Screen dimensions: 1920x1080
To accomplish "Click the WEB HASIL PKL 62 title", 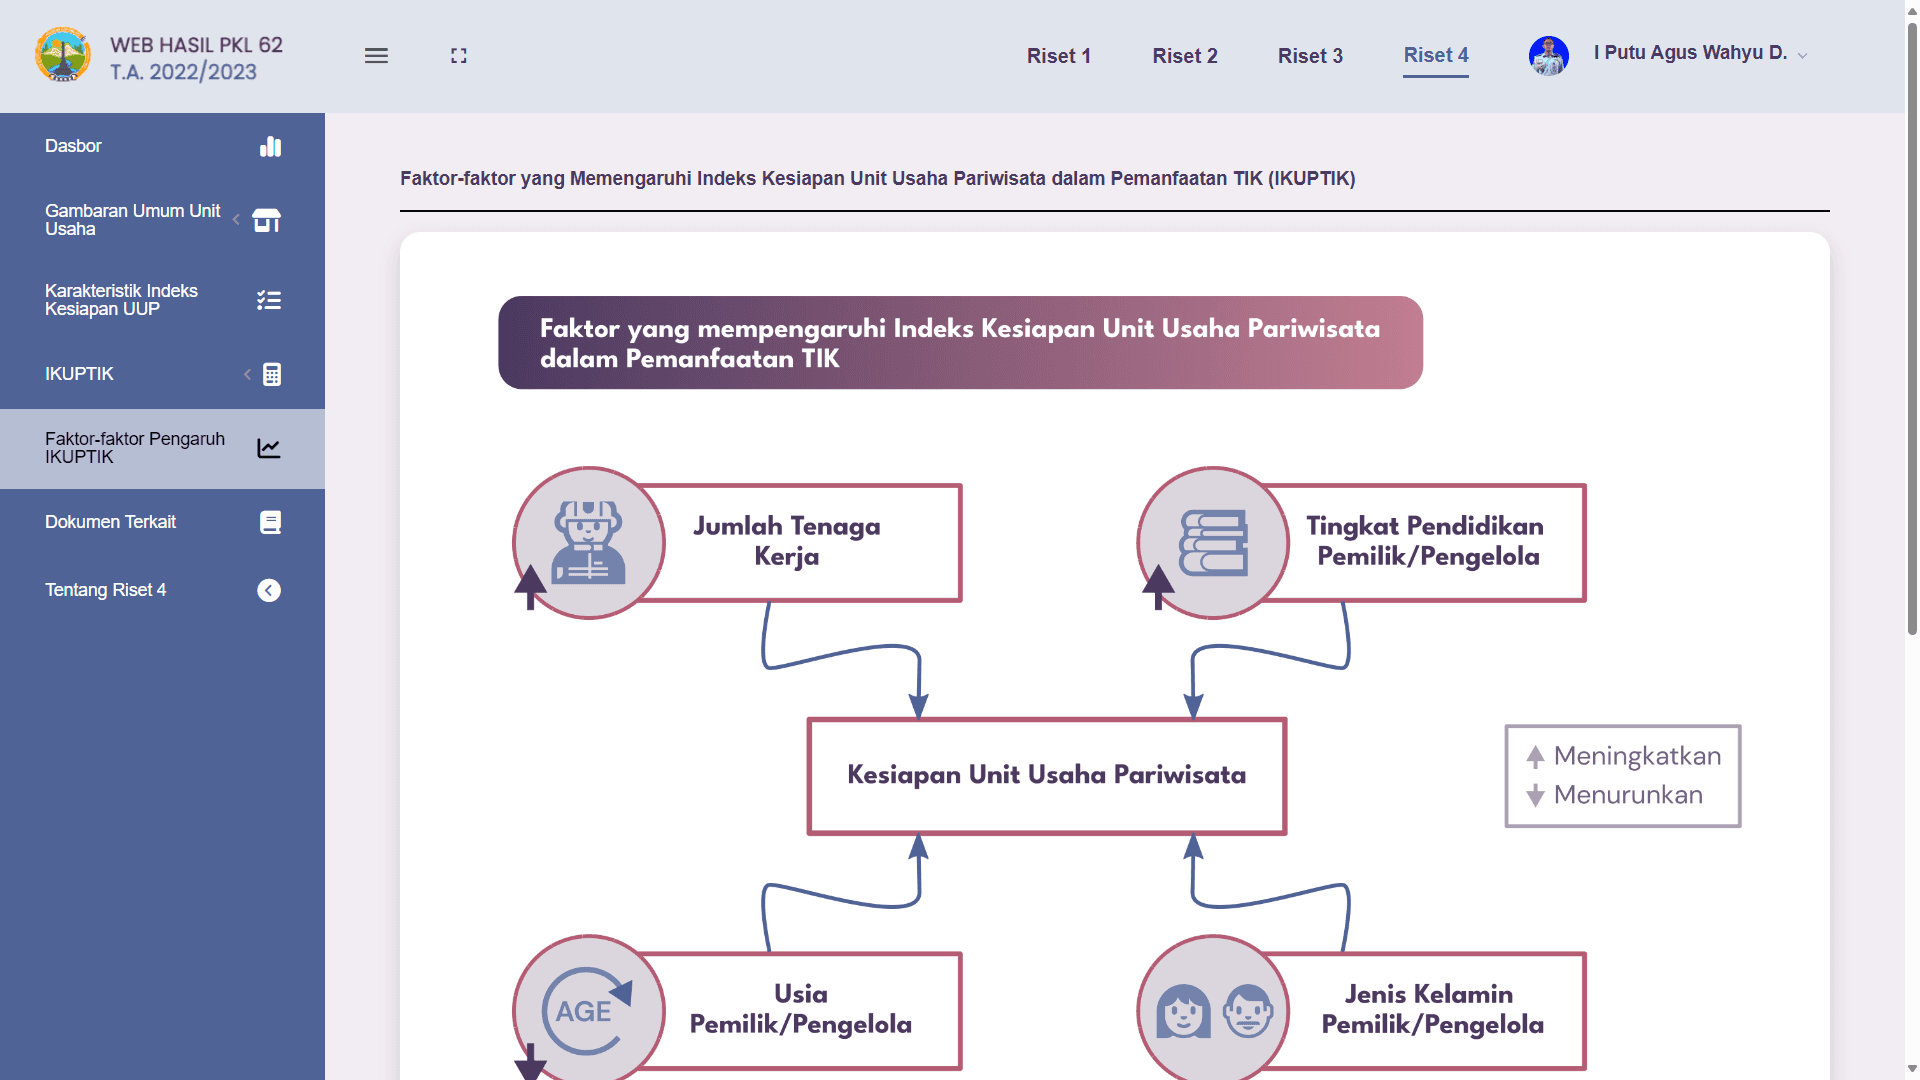I will pyautogui.click(x=196, y=58).
